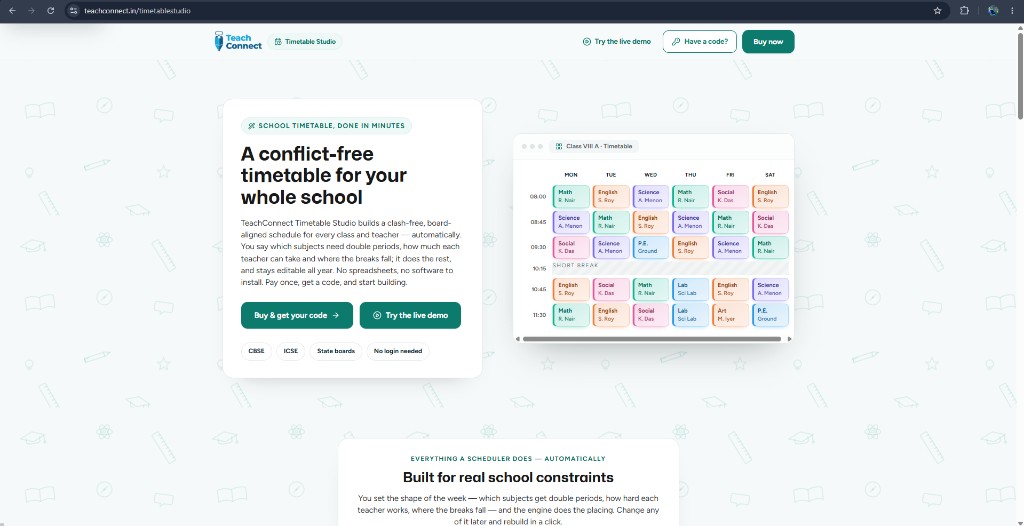Click the timetable right scroll arrow
Image resolution: width=1024 pixels, height=526 pixels.
pyautogui.click(x=789, y=339)
